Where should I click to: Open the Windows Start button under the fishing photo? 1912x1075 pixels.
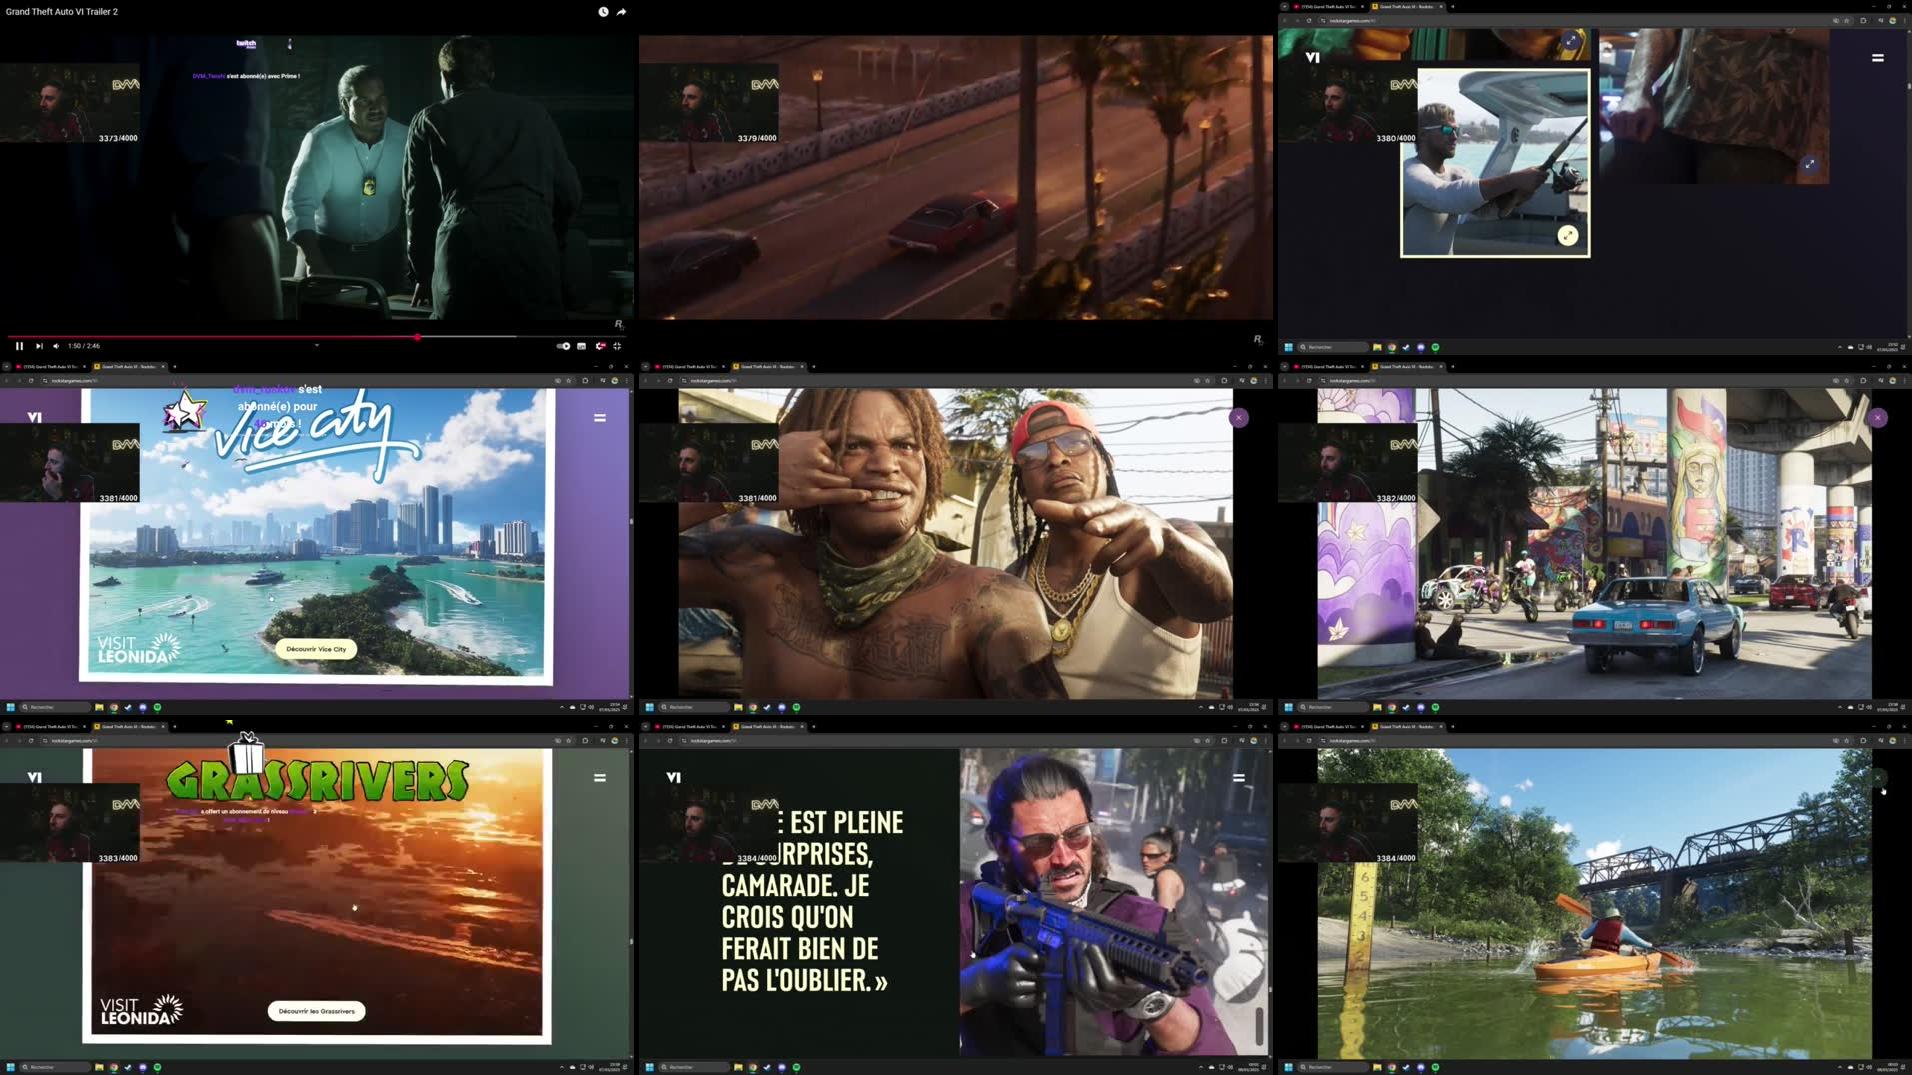coord(1288,347)
